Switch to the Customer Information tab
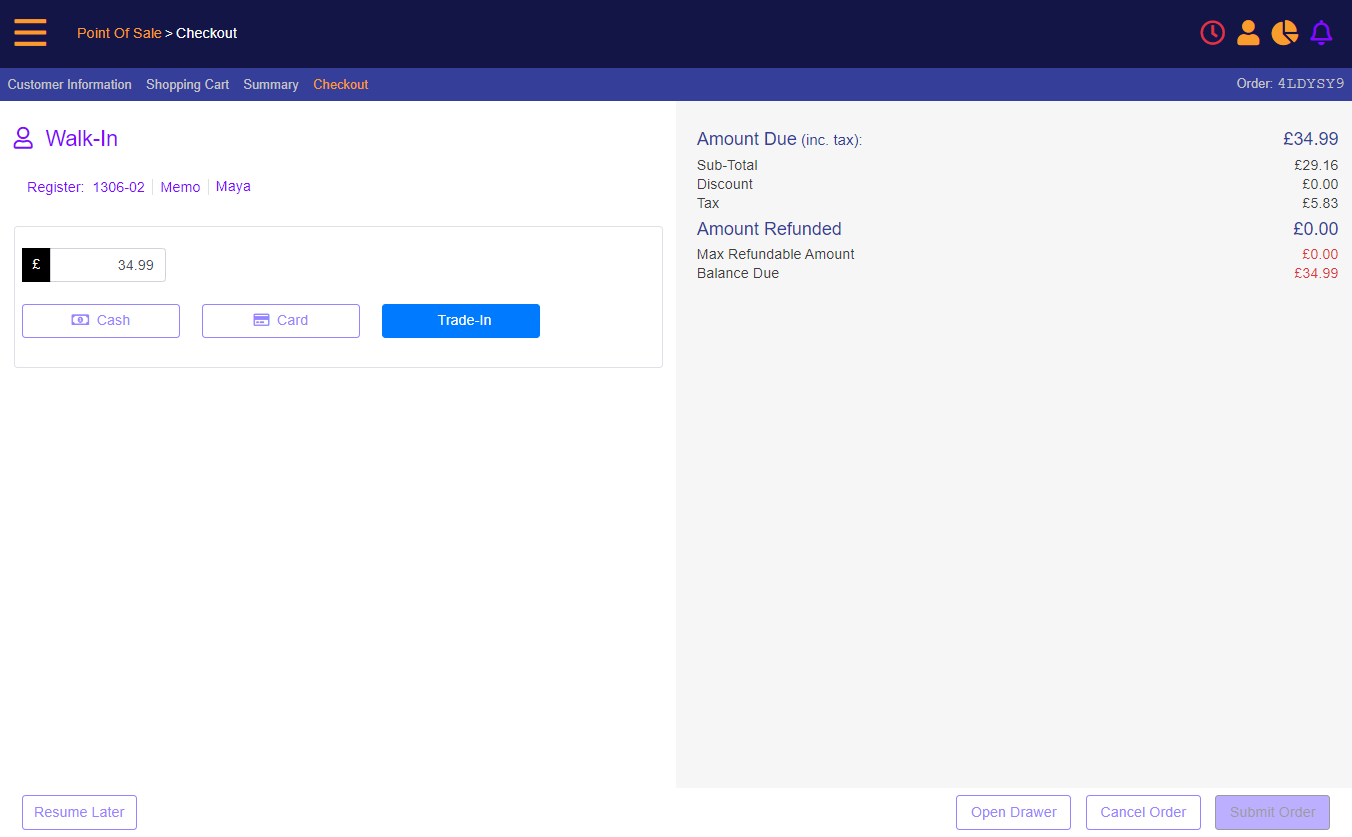 pyautogui.click(x=70, y=85)
